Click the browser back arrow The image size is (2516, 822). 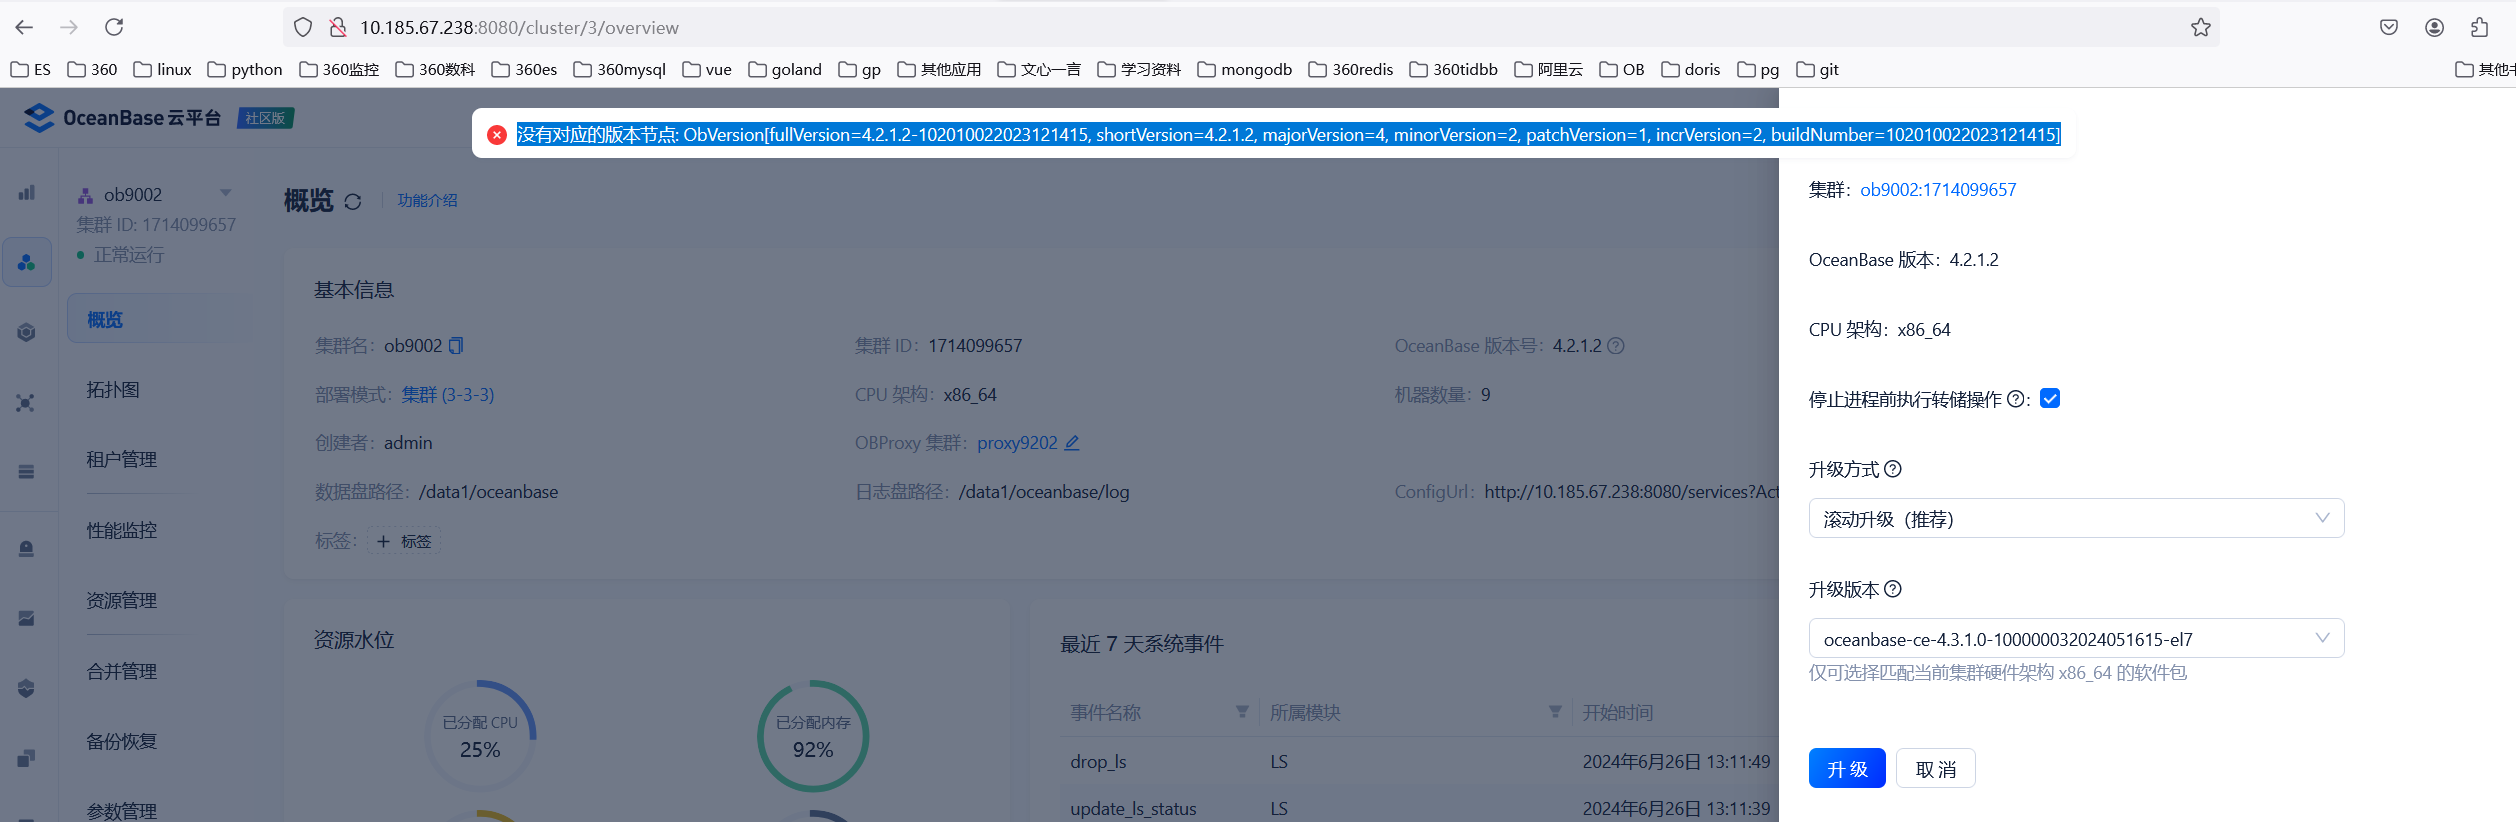pos(25,27)
